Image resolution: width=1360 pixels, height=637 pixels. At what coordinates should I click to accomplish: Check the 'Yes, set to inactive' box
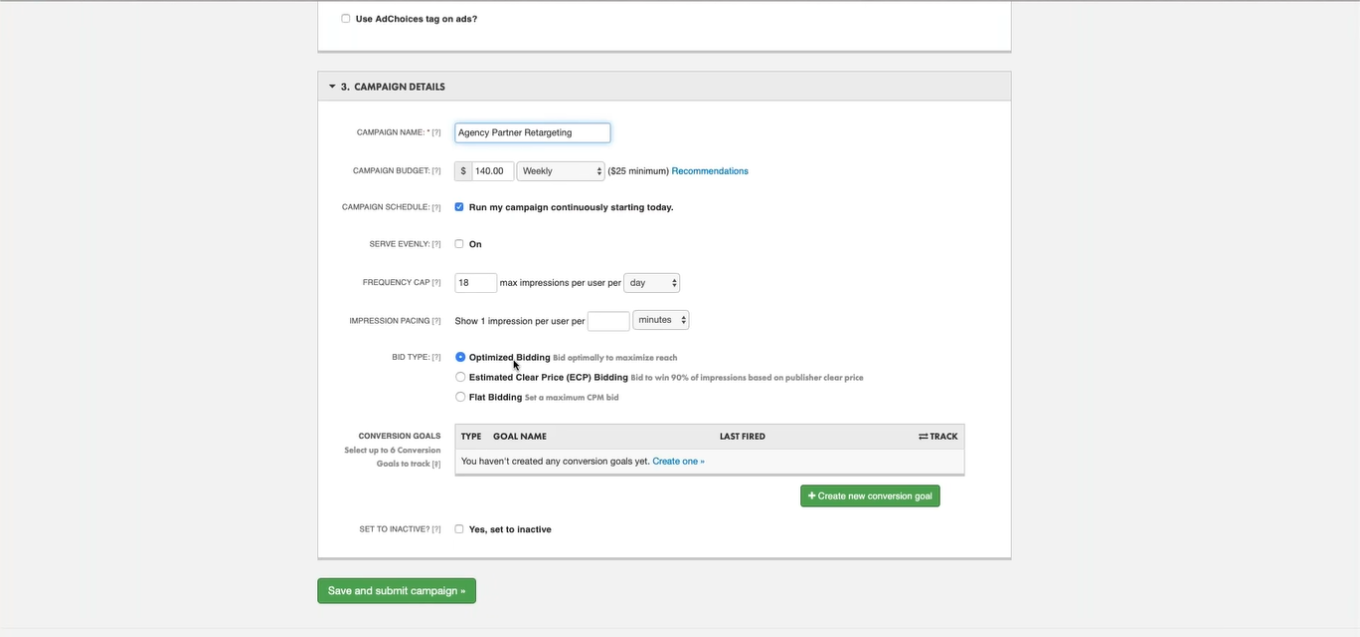click(x=459, y=529)
